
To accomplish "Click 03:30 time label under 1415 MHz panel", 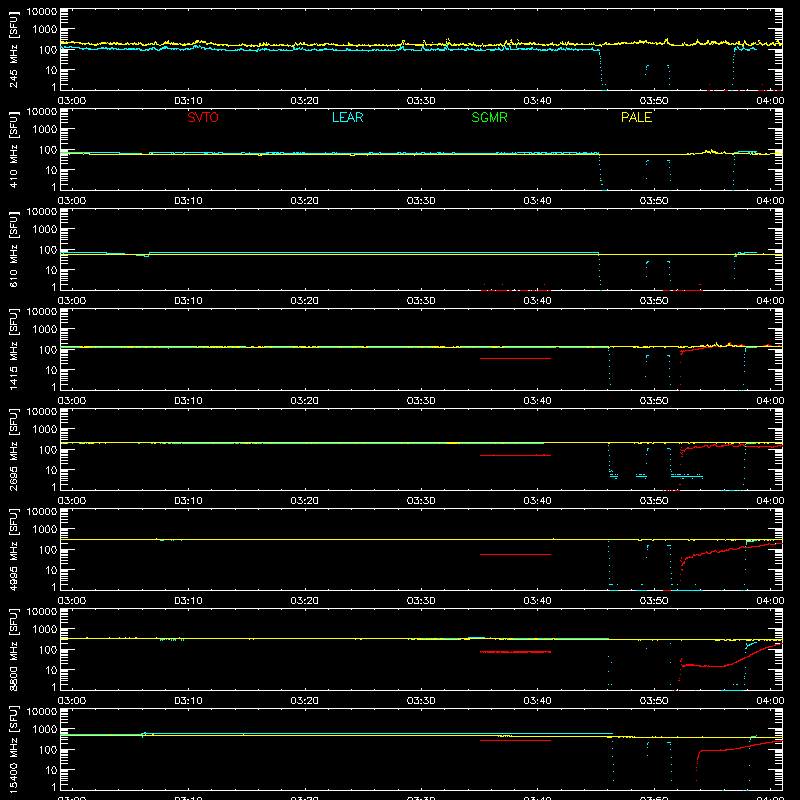I will (x=421, y=401).
